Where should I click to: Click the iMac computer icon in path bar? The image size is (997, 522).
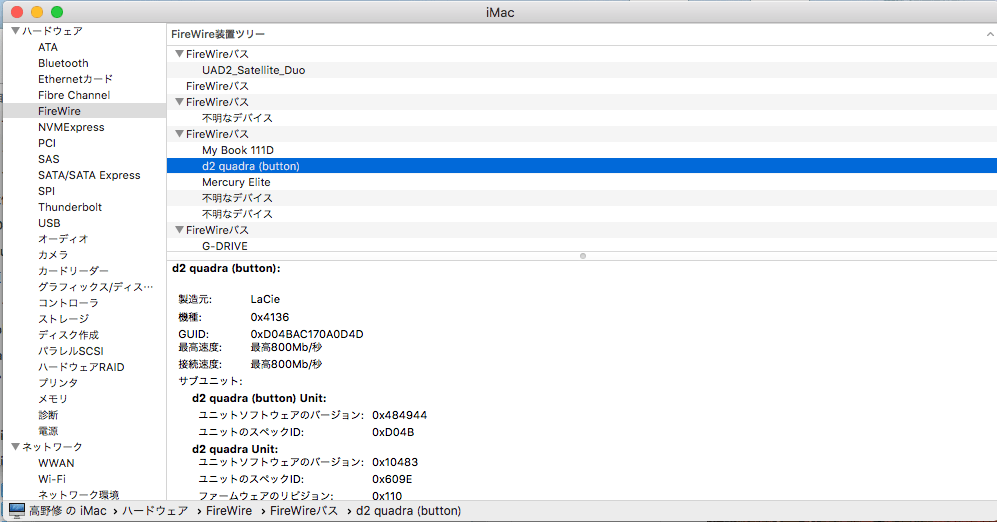click(x=17, y=511)
